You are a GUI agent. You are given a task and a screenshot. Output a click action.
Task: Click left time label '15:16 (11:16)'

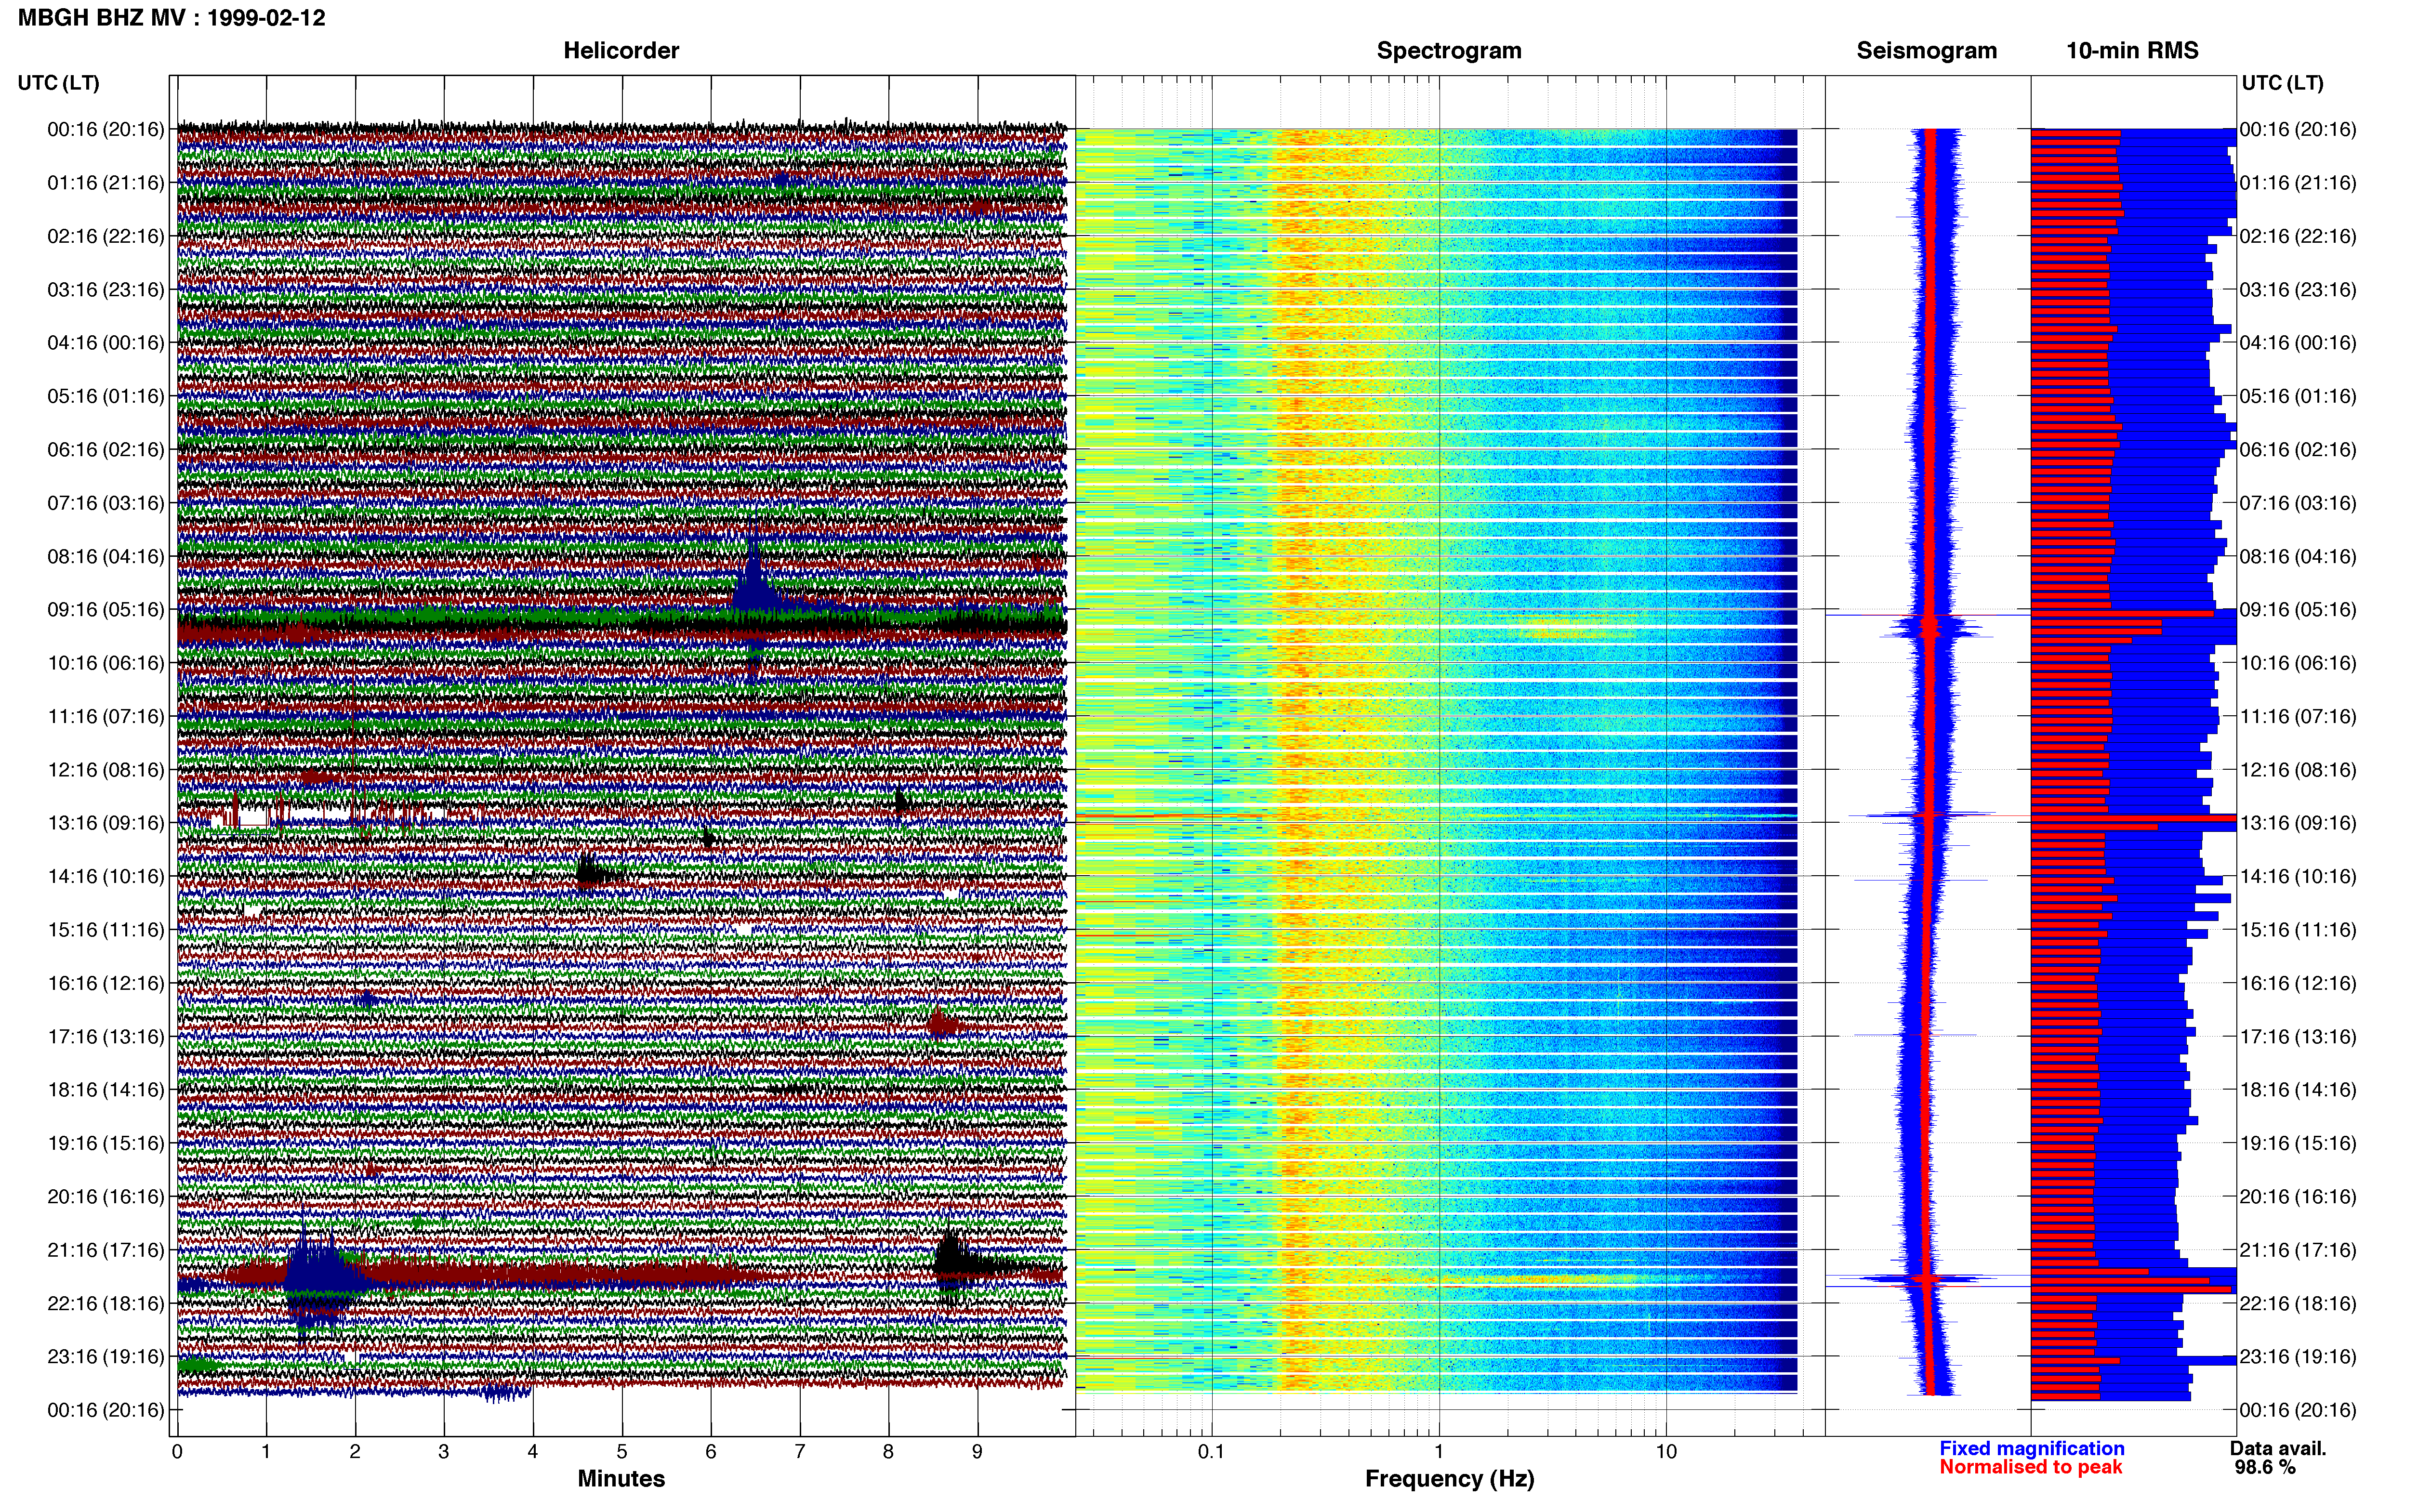coord(105,930)
